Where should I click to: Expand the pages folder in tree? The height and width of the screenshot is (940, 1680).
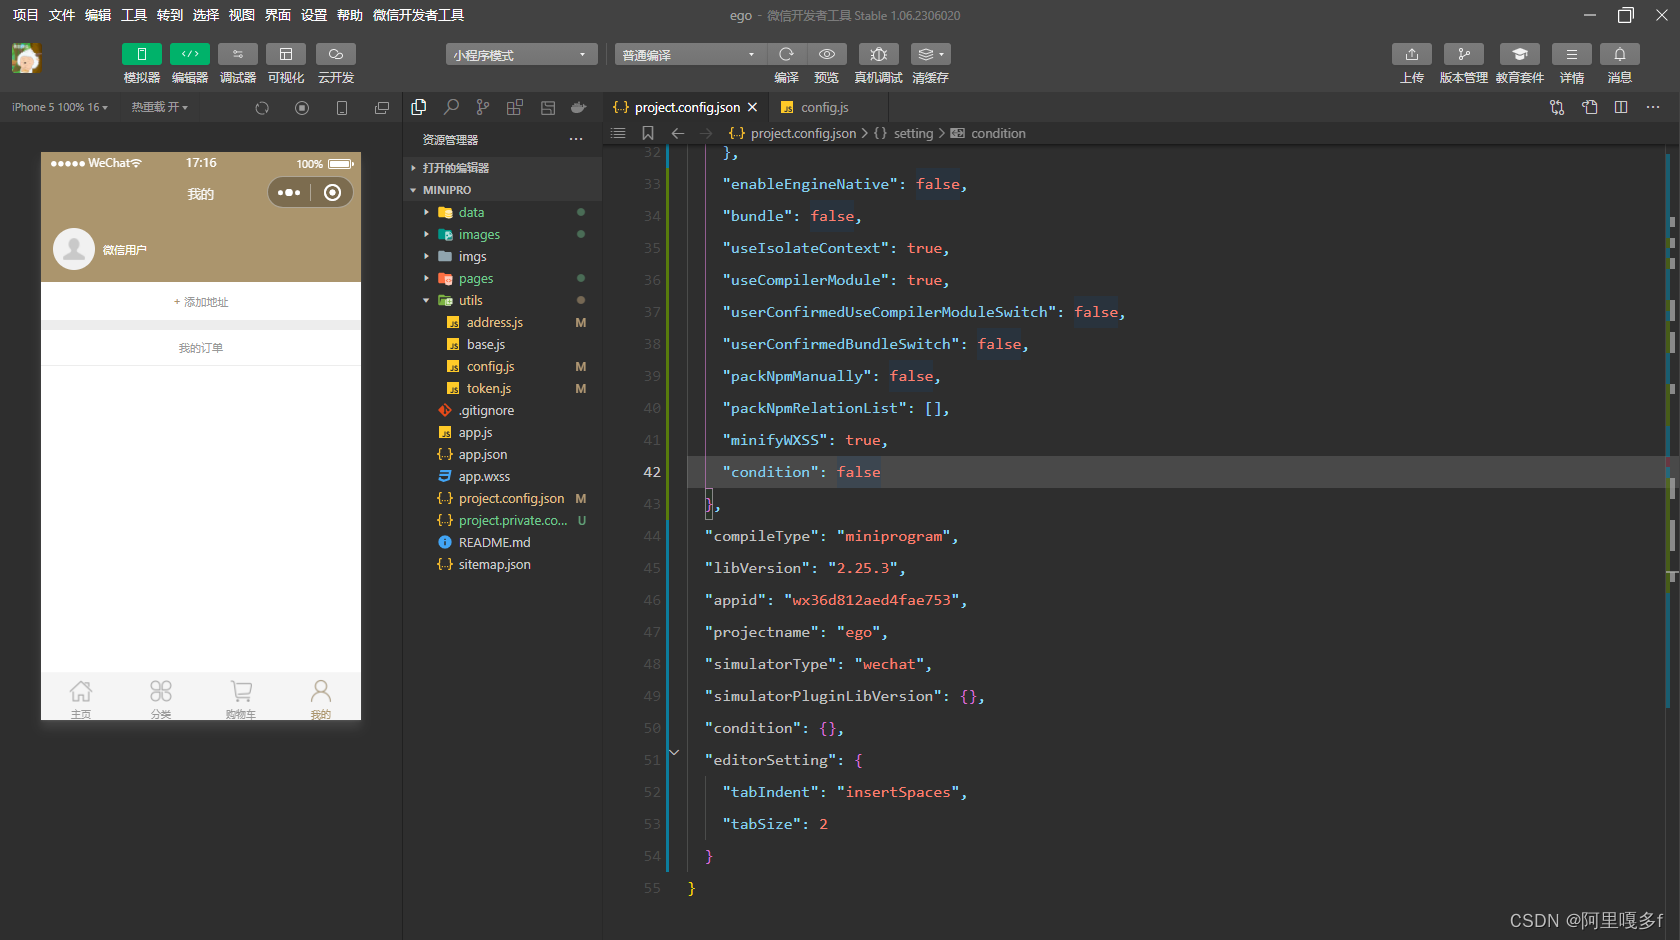tap(476, 279)
